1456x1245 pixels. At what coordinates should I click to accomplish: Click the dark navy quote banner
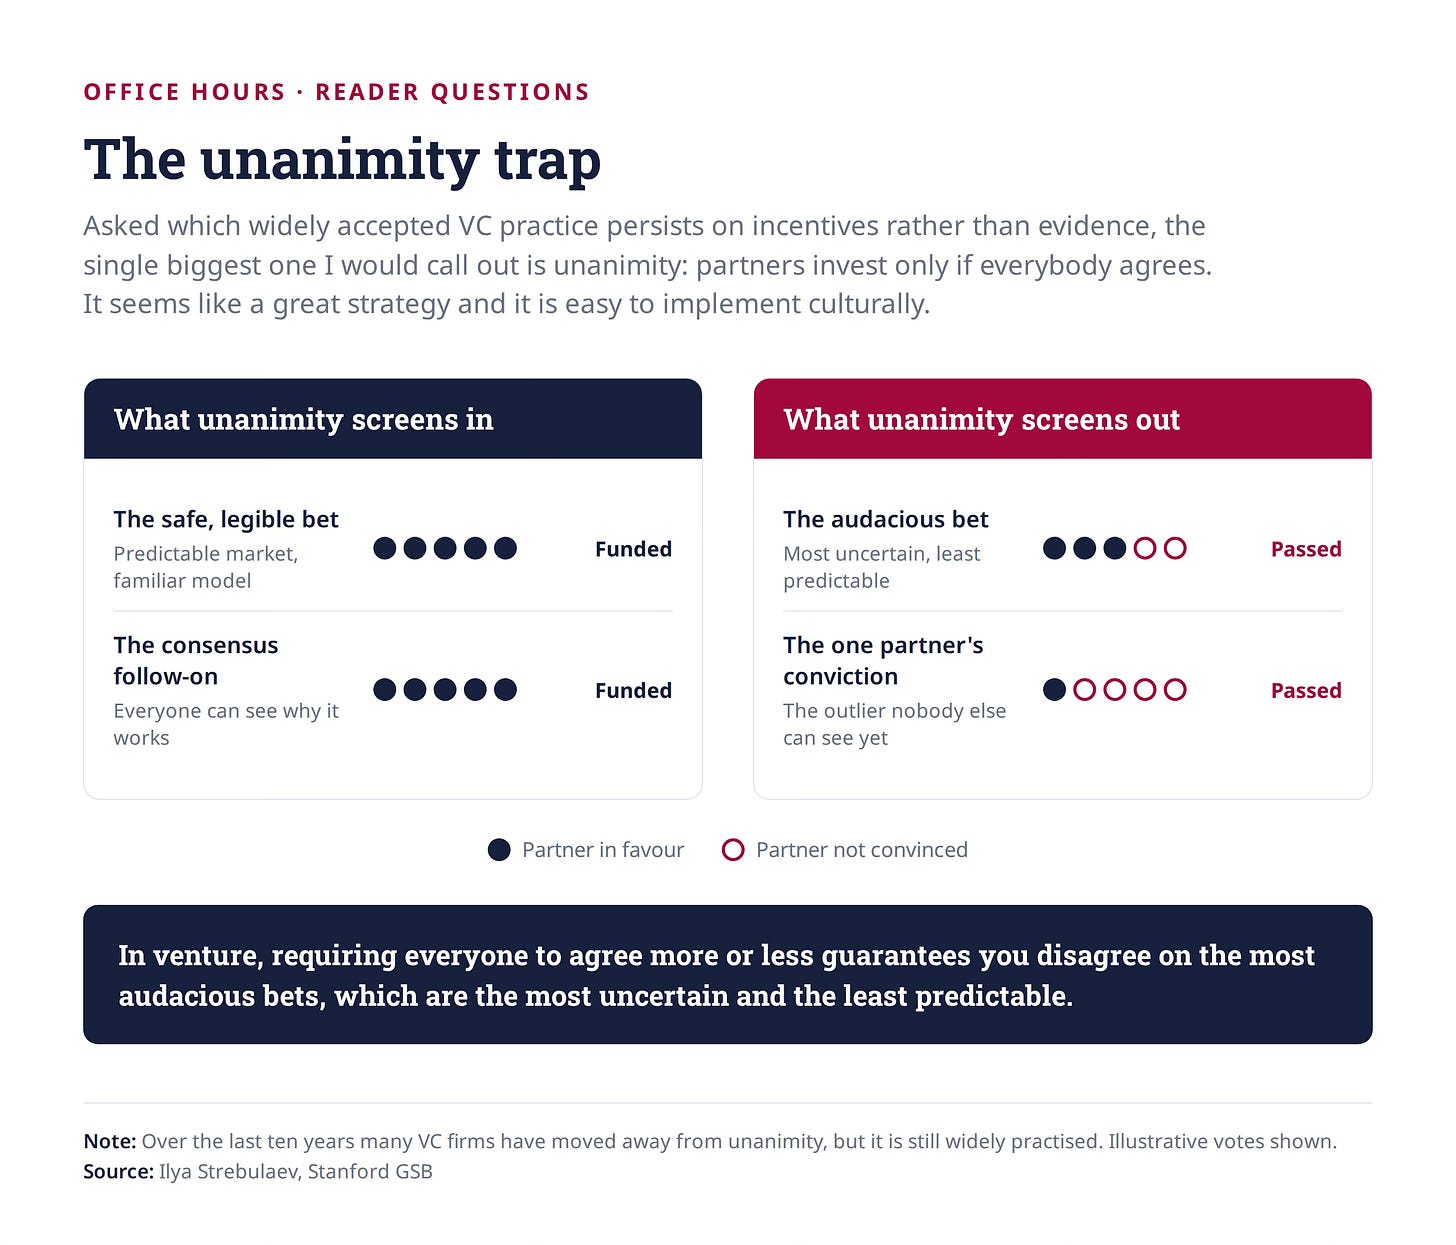(x=728, y=975)
